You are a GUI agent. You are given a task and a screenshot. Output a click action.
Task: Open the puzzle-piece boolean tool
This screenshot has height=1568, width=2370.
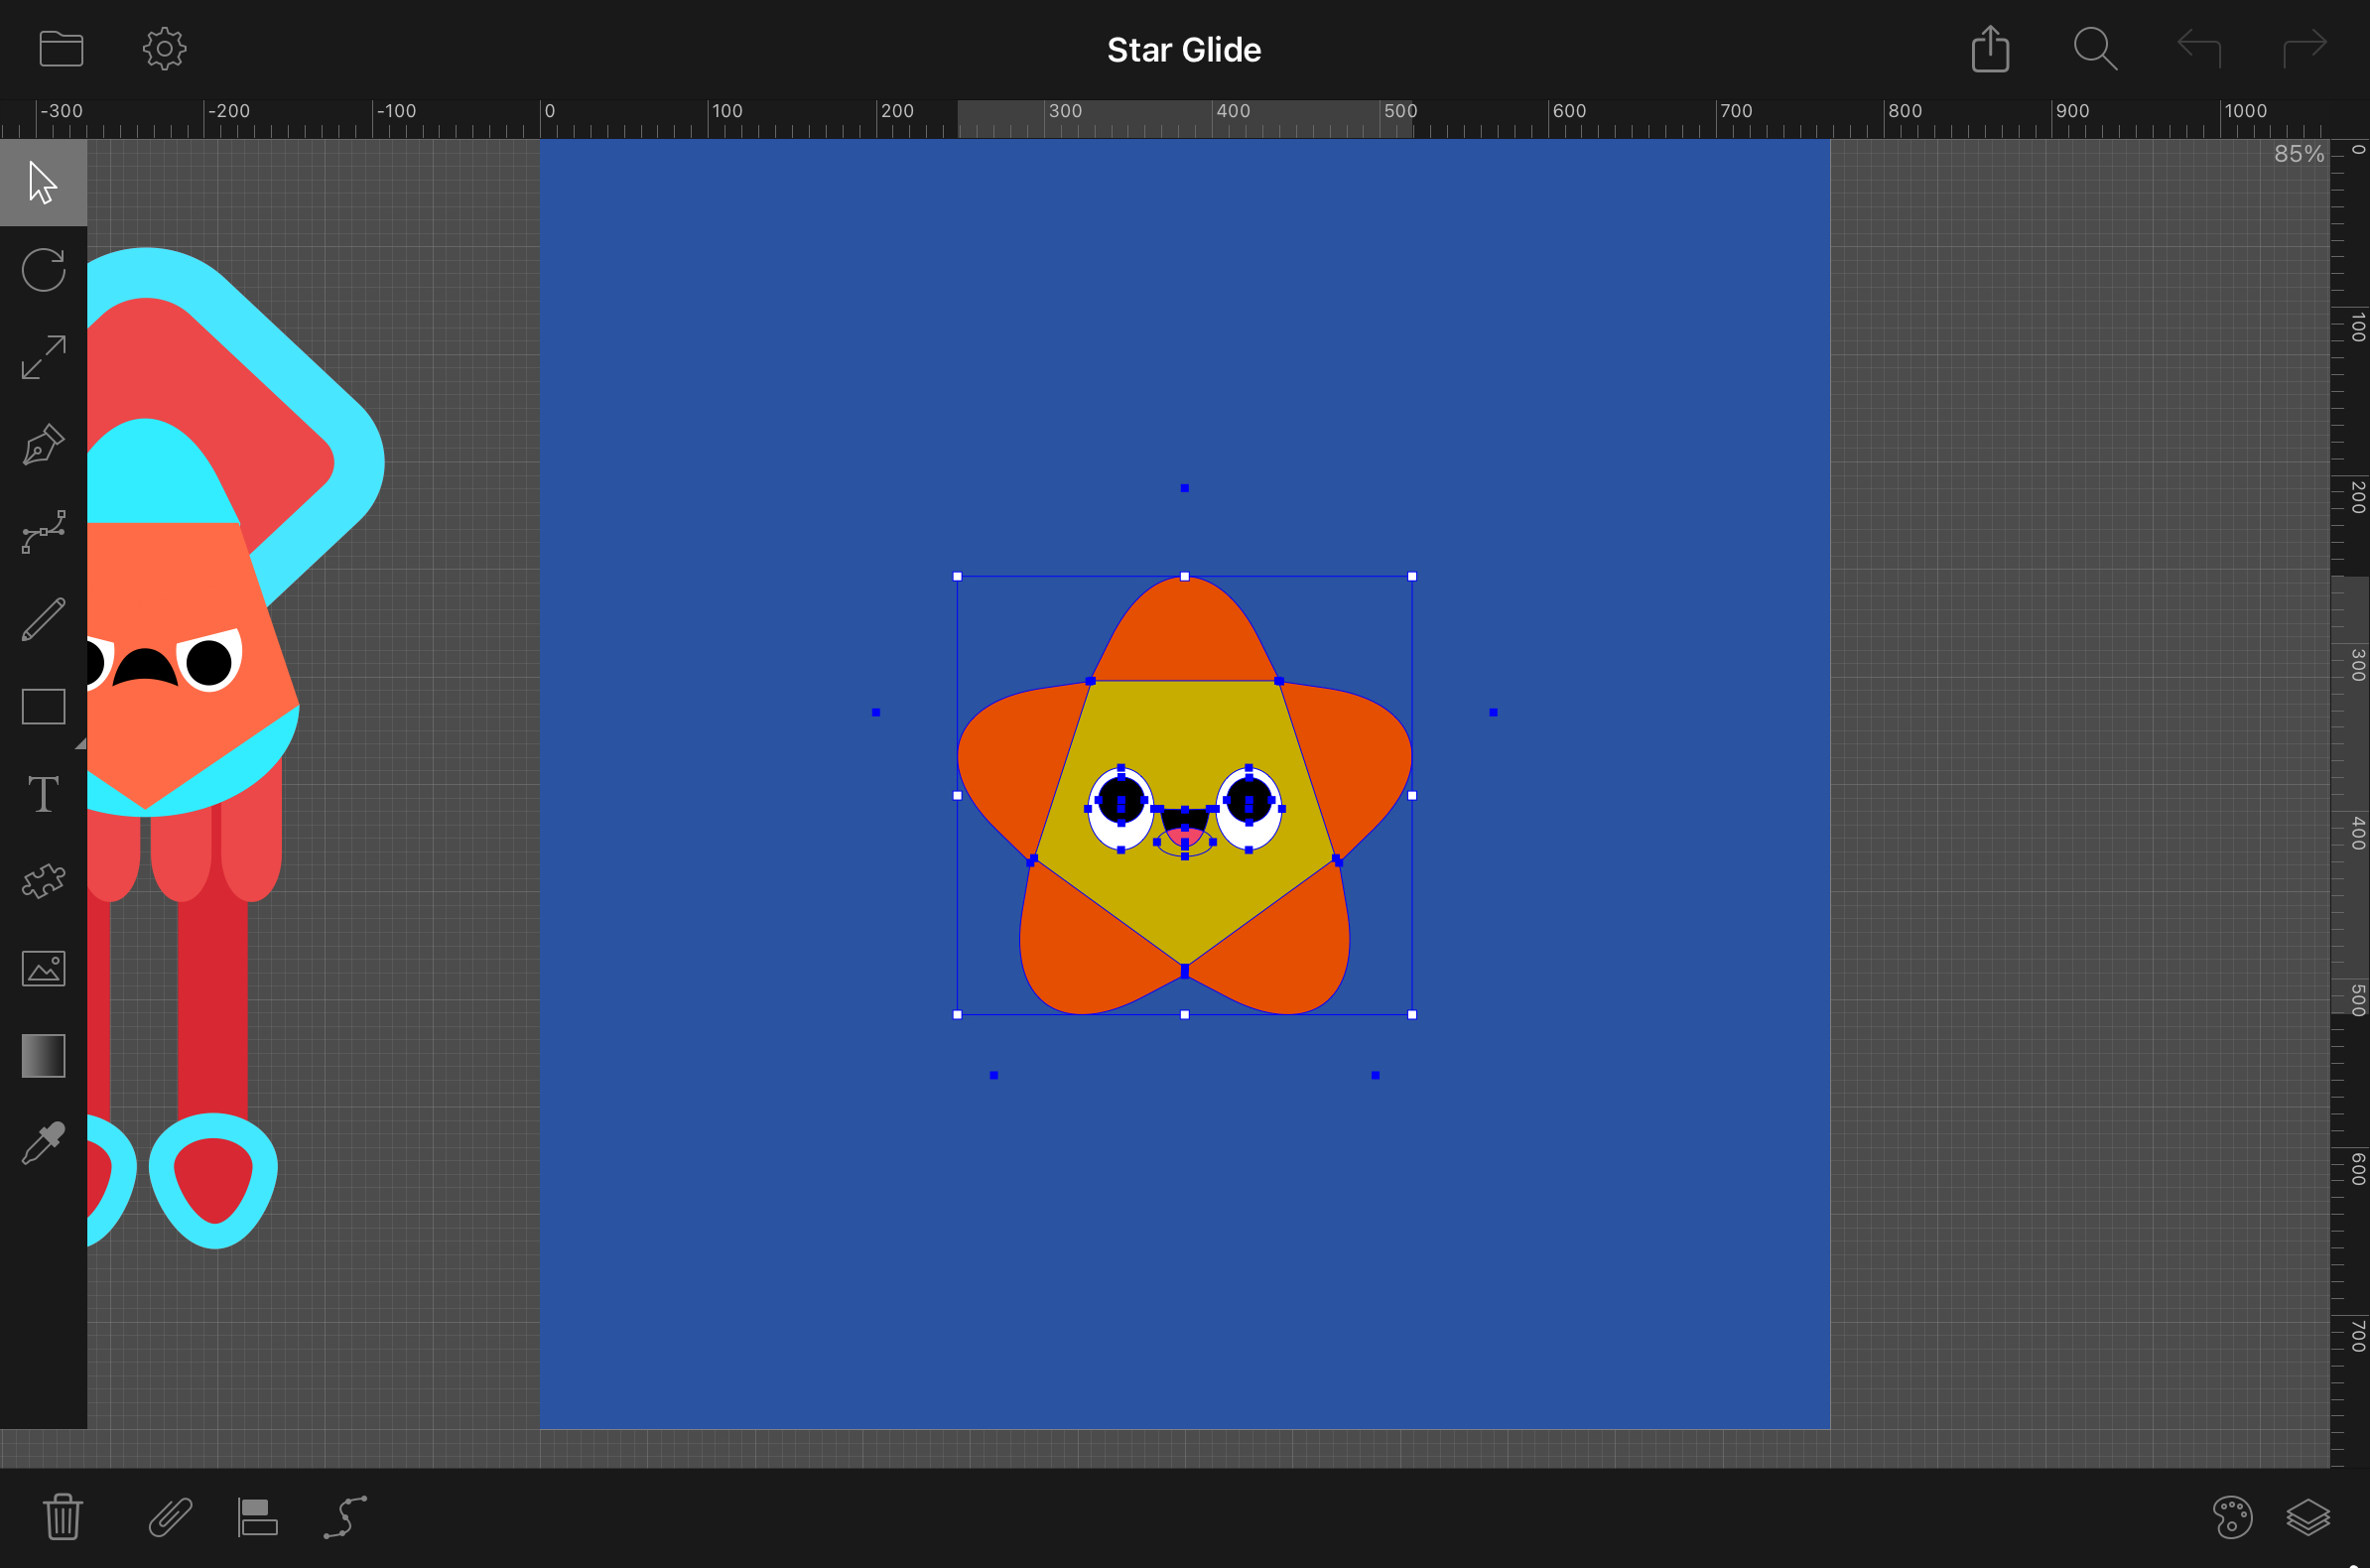pyautogui.click(x=43, y=881)
